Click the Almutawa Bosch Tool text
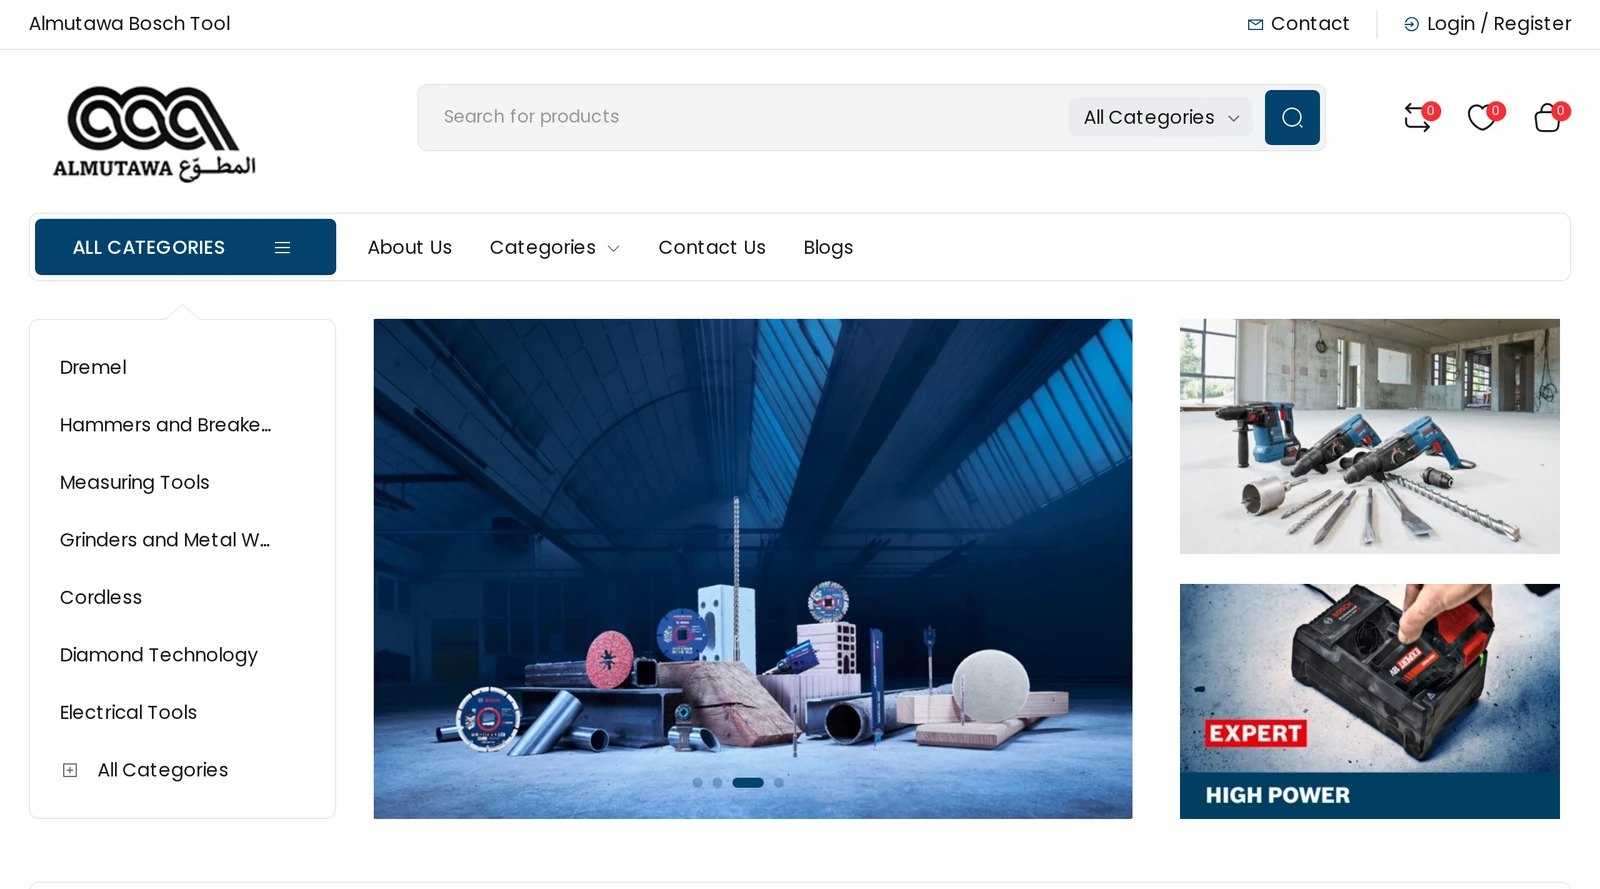 click(130, 23)
